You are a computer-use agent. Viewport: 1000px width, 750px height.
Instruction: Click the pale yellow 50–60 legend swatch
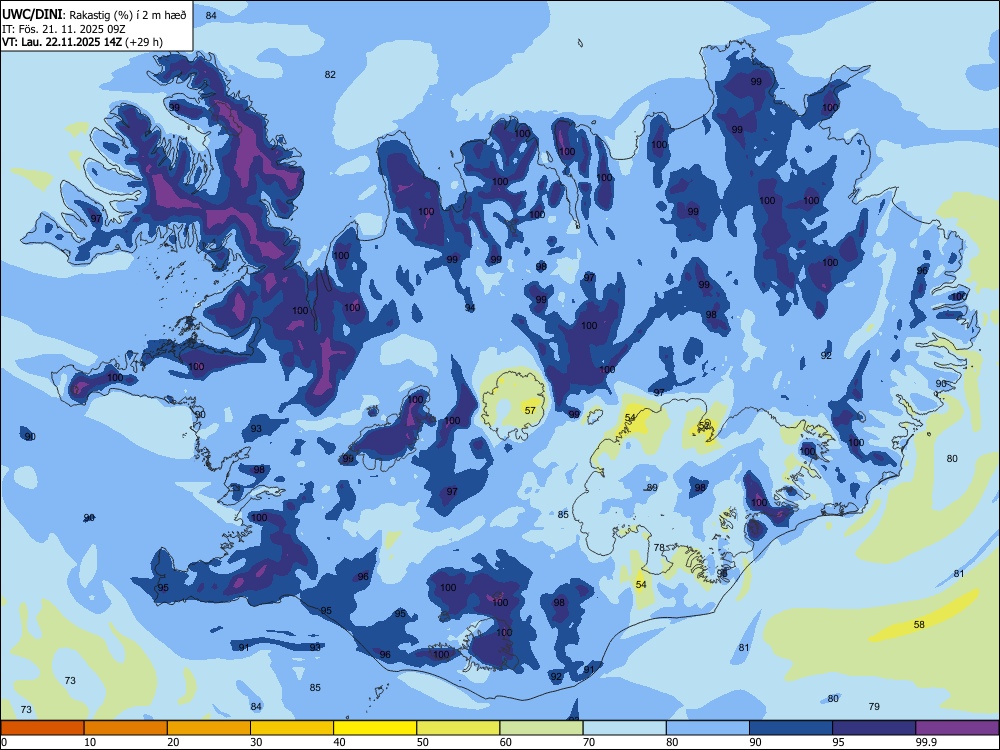coord(459,728)
